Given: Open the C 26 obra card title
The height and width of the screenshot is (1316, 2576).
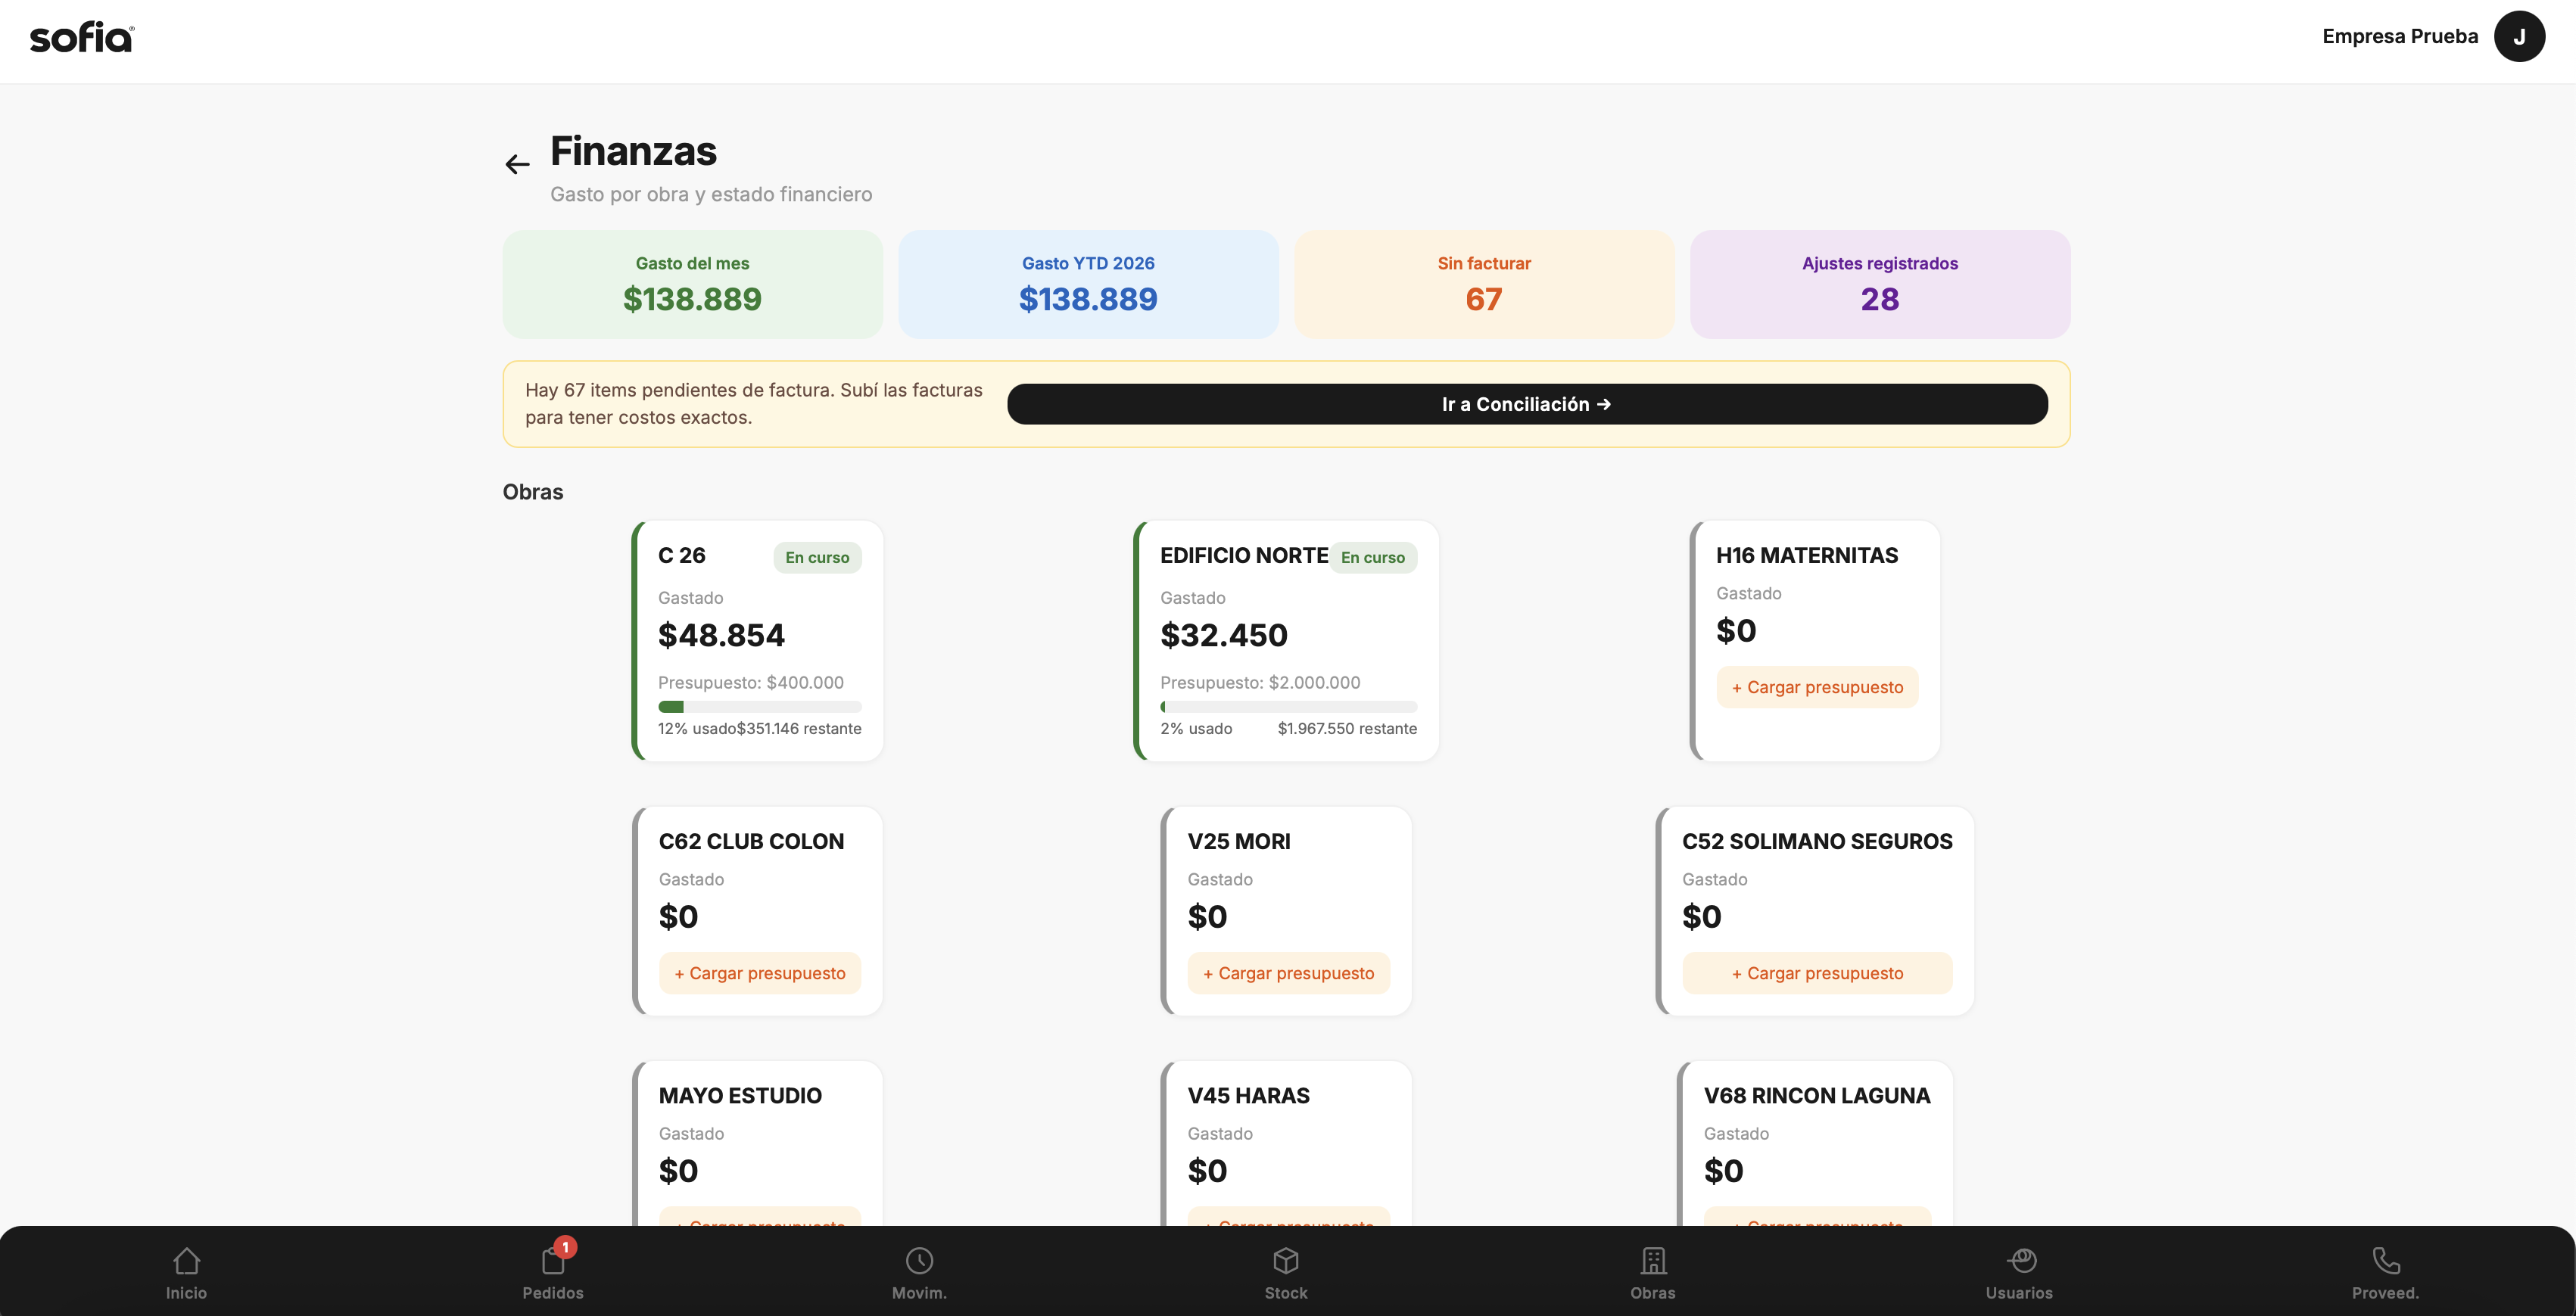Looking at the screenshot, I should tap(682, 555).
